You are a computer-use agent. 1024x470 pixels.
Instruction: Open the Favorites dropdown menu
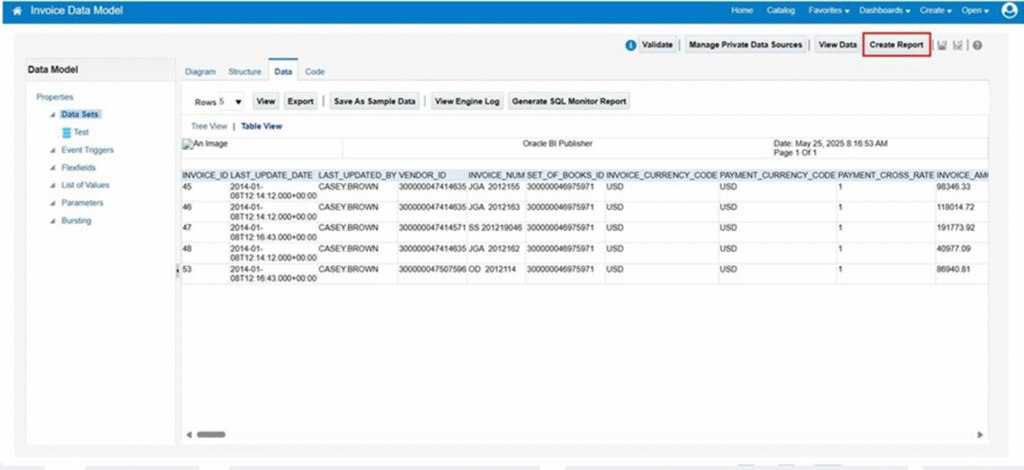coord(829,10)
